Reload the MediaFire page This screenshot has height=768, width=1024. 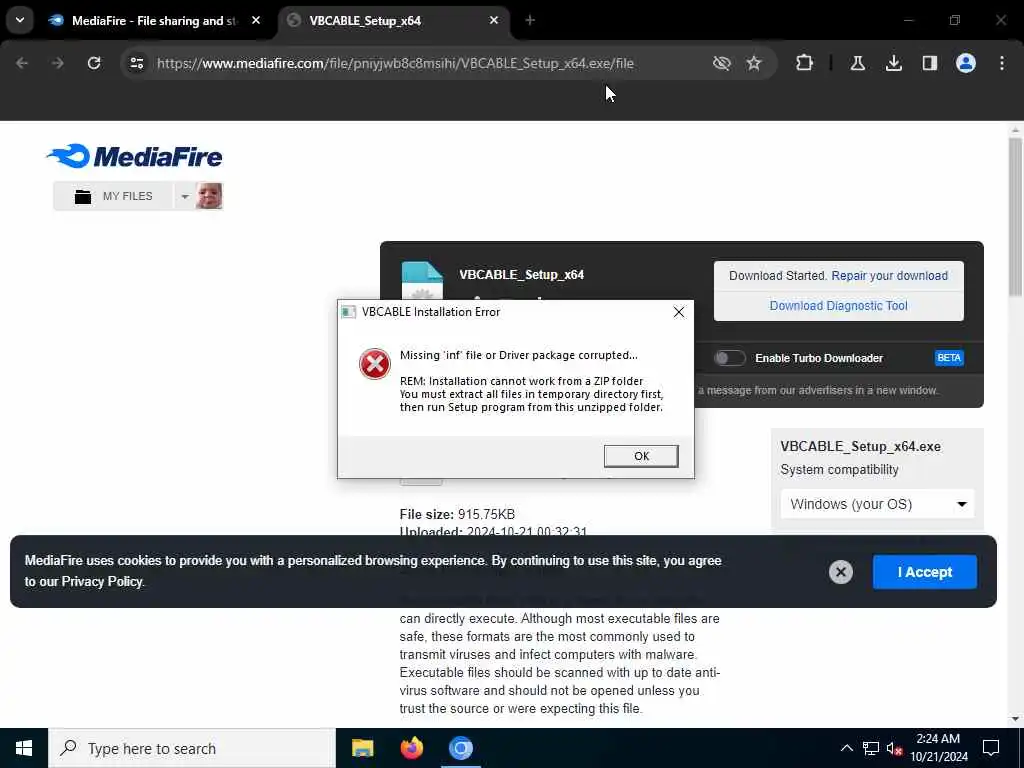(x=94, y=63)
